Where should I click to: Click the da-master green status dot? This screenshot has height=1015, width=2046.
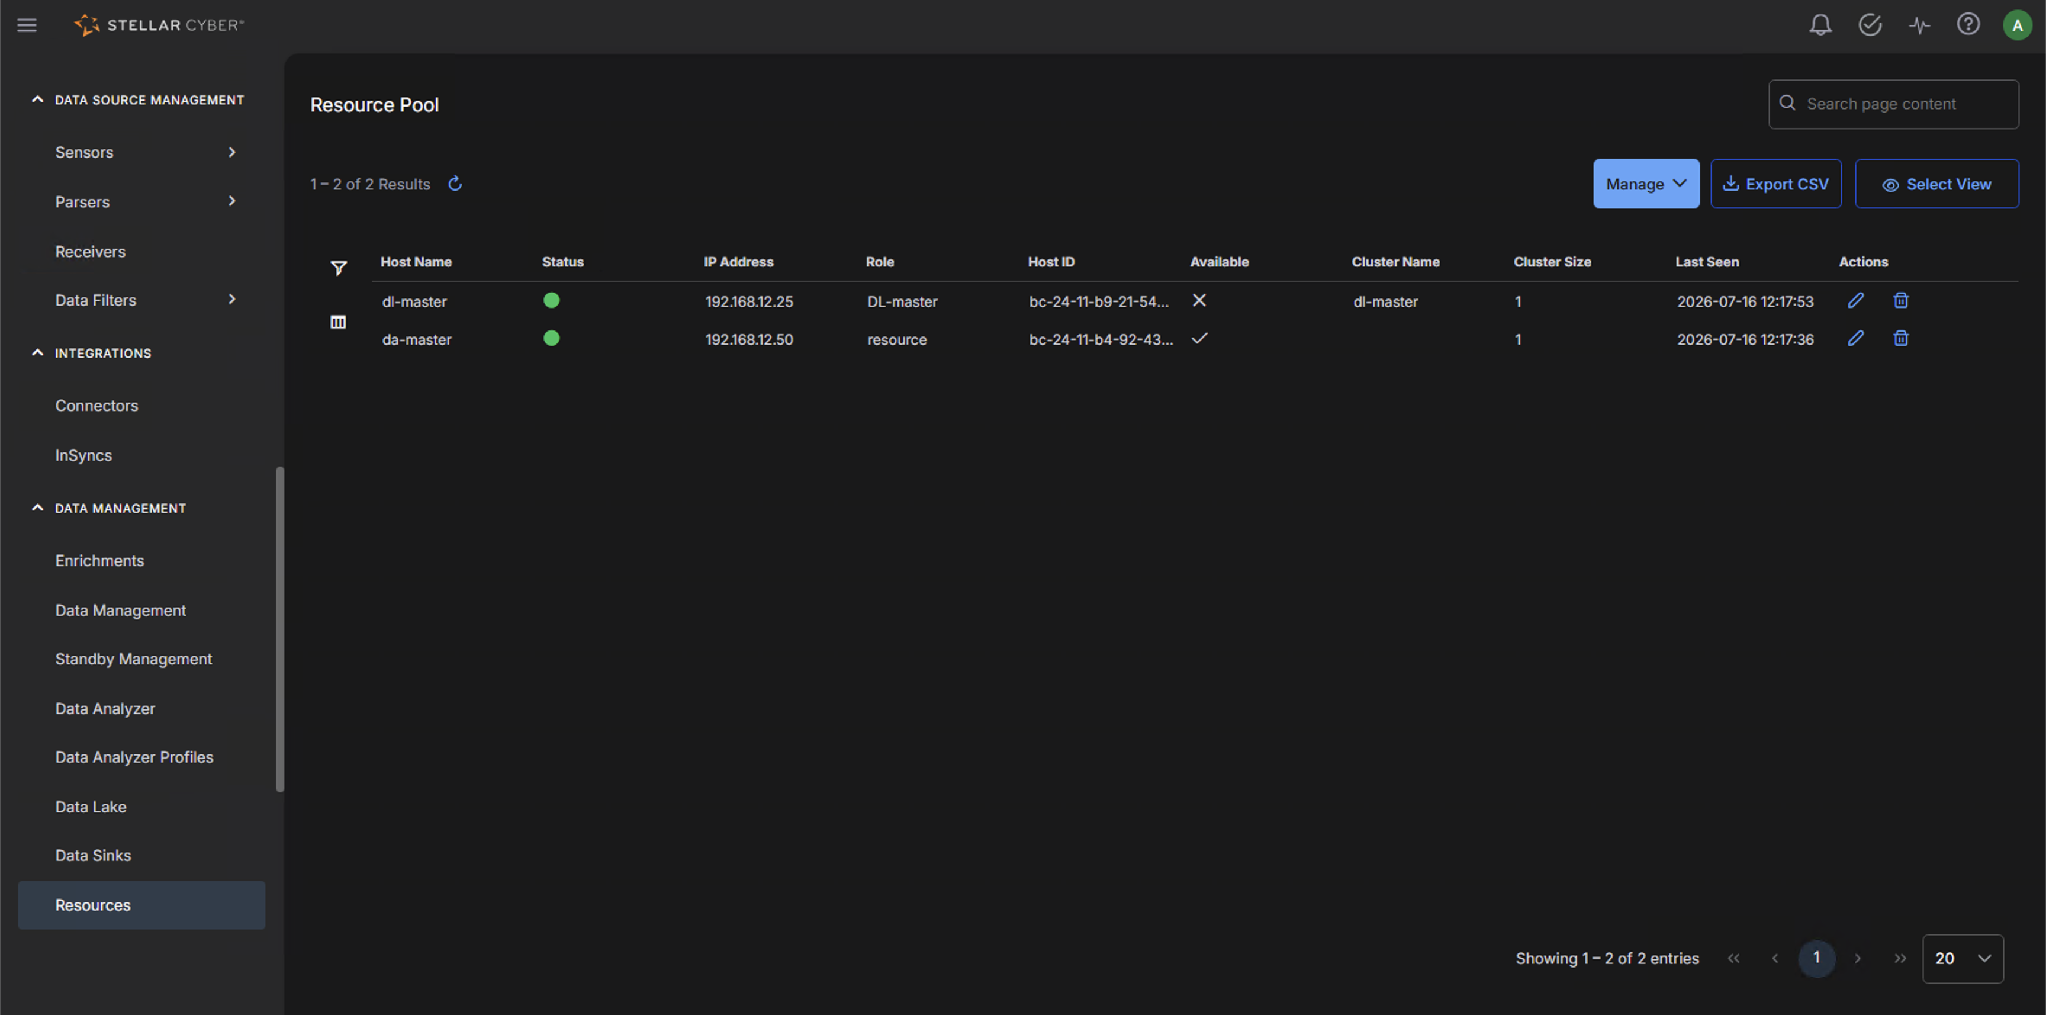click(x=551, y=338)
